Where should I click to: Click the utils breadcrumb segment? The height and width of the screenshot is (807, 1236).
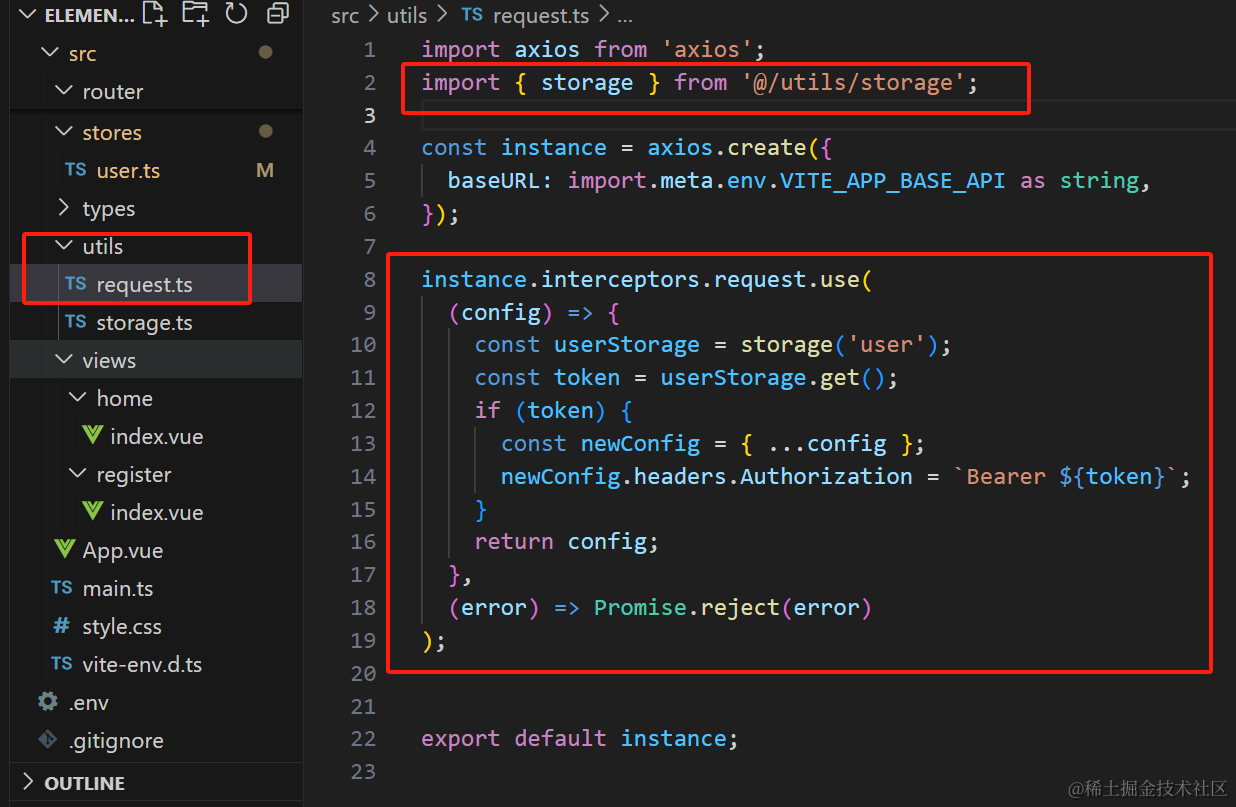tap(406, 16)
